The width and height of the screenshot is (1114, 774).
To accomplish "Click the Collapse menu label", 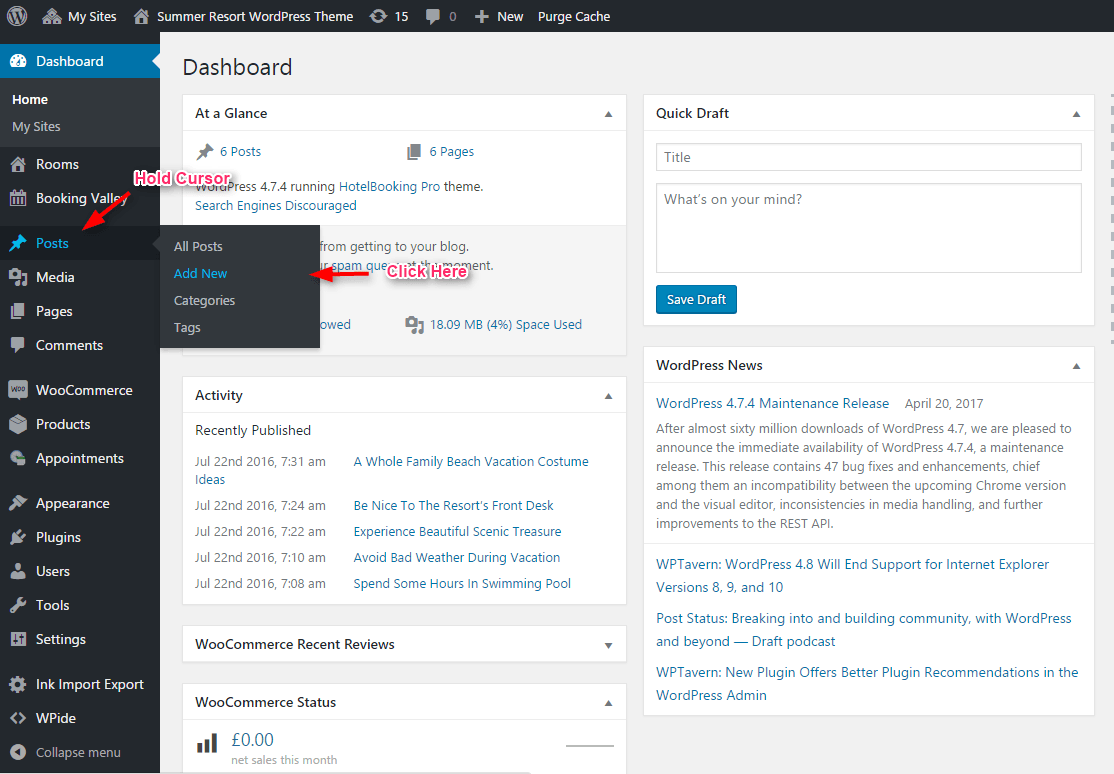I will (78, 752).
